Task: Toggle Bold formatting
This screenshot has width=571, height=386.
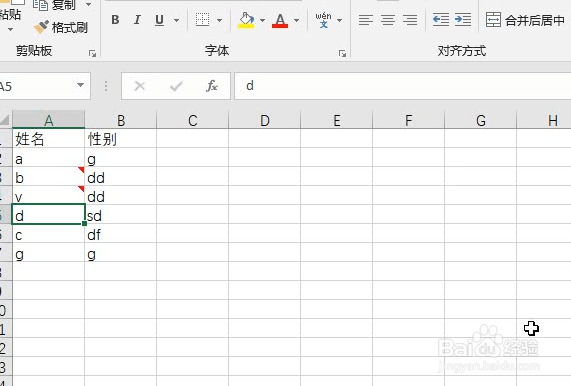Action: coord(115,20)
